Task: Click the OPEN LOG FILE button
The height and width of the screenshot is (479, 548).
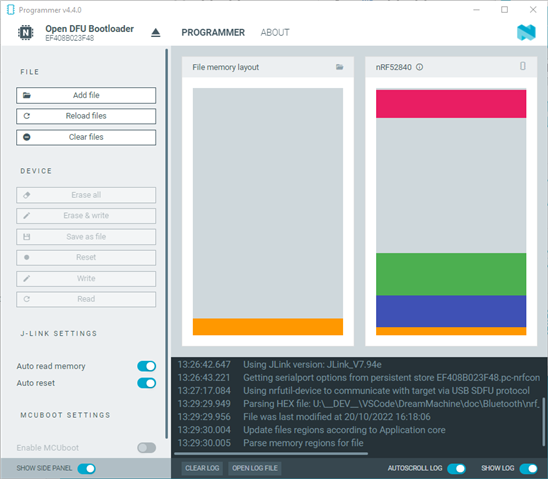Action: pos(255,468)
